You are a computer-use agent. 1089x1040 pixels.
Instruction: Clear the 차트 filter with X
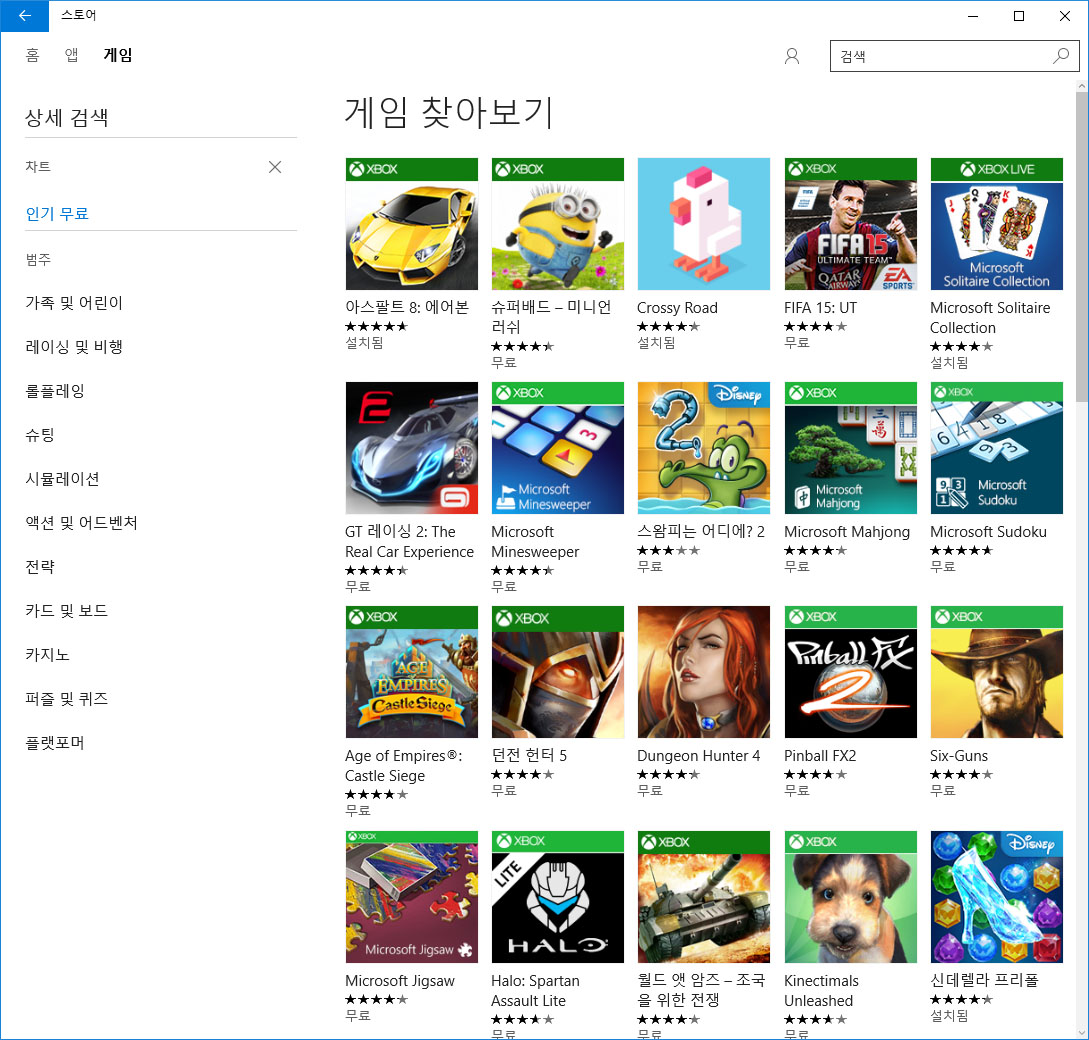(275, 167)
